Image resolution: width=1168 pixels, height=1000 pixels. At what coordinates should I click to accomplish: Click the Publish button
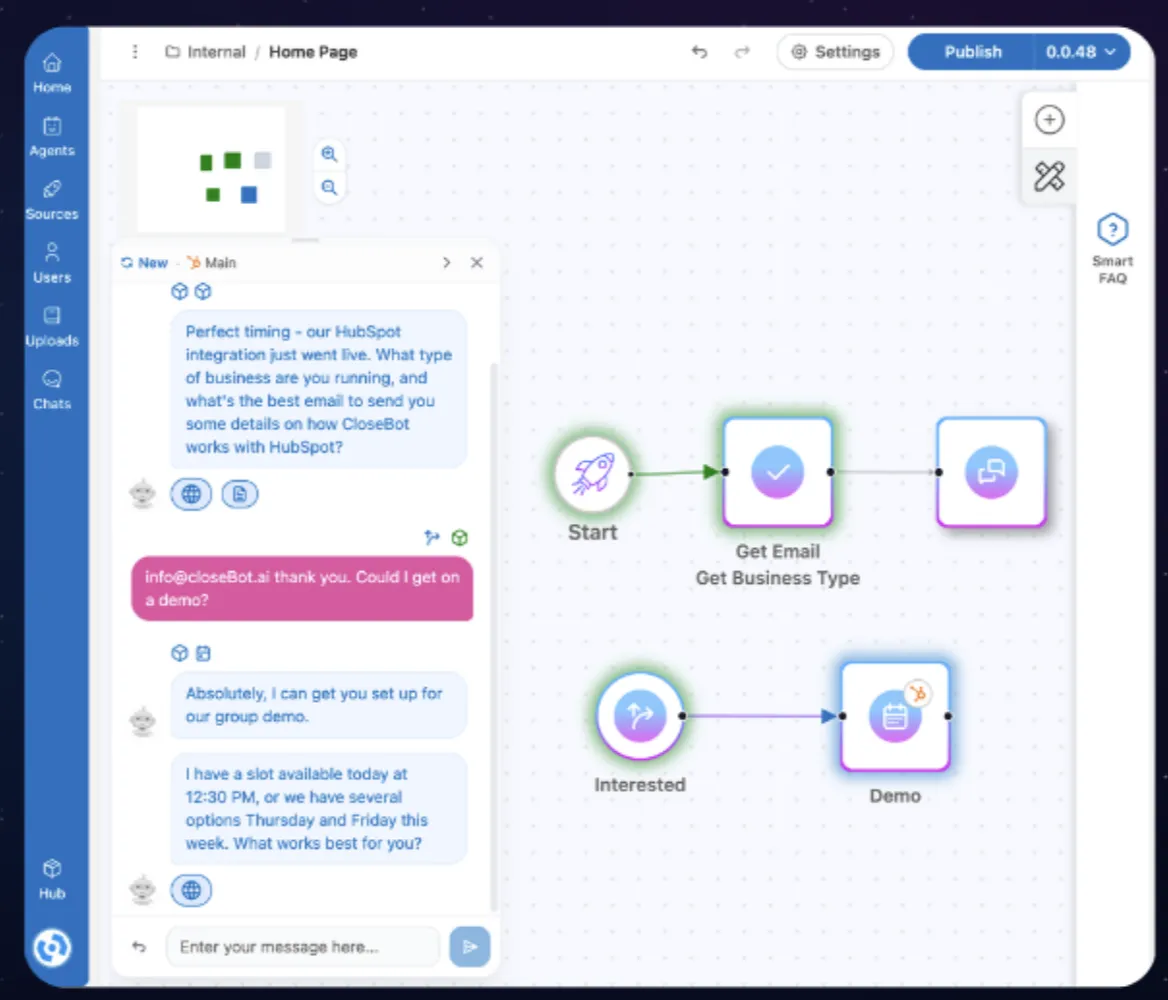(972, 52)
